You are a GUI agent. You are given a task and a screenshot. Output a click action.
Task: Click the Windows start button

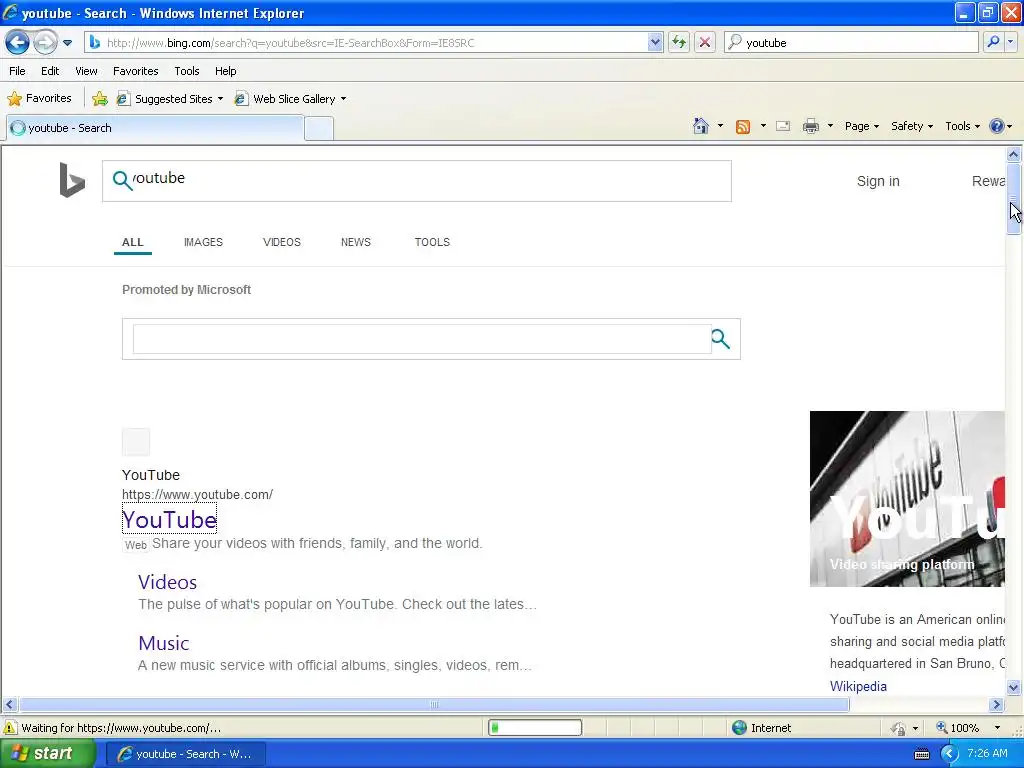pos(47,754)
